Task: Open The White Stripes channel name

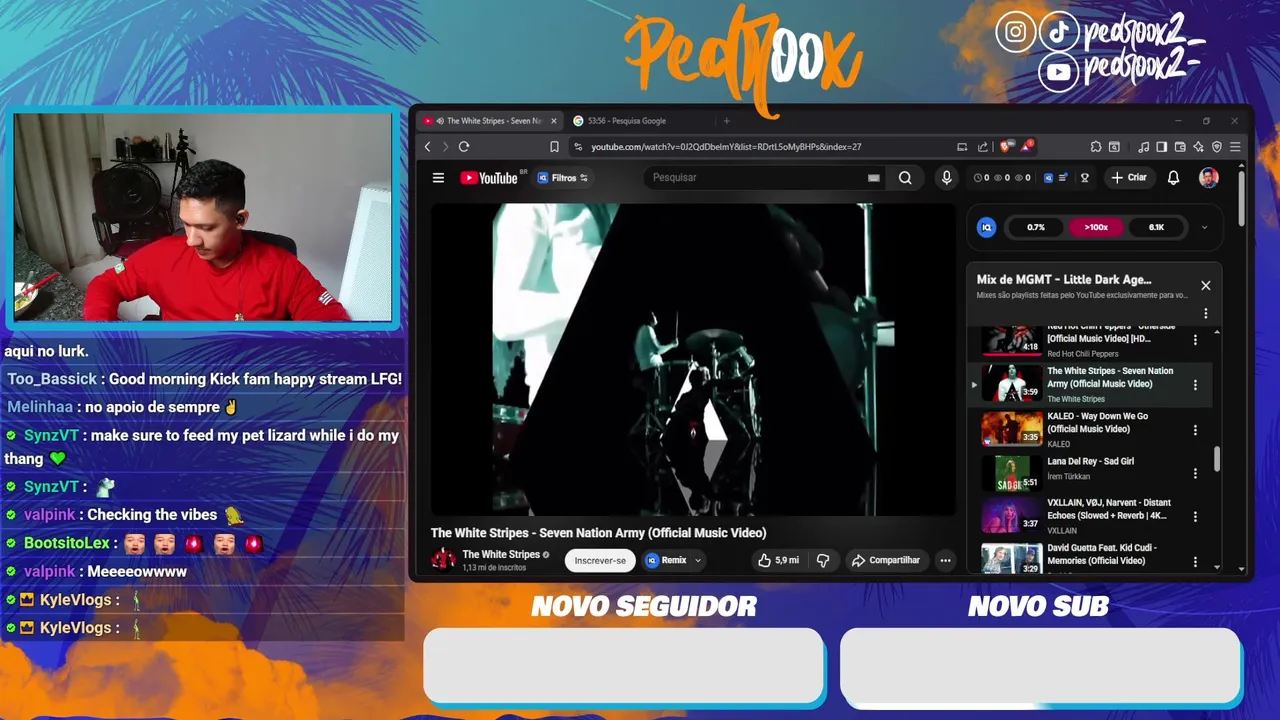Action: [x=501, y=554]
